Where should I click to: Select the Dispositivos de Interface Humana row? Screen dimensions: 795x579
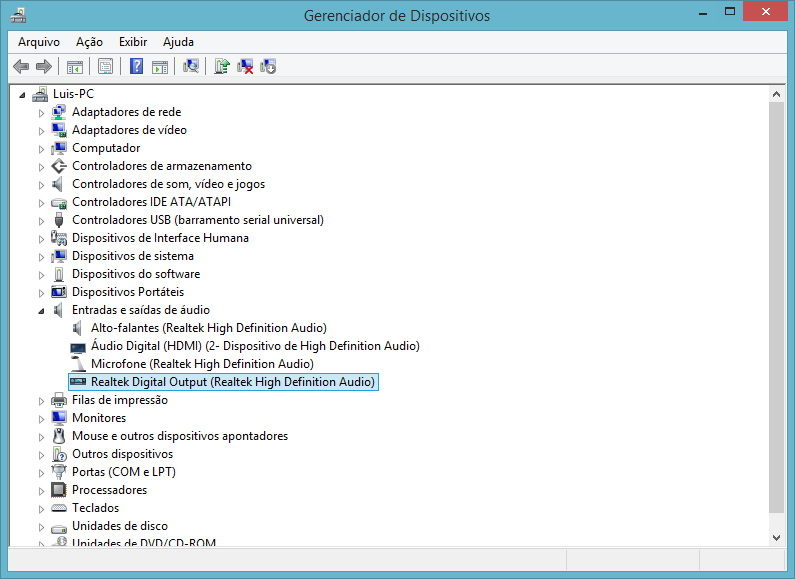click(x=160, y=238)
